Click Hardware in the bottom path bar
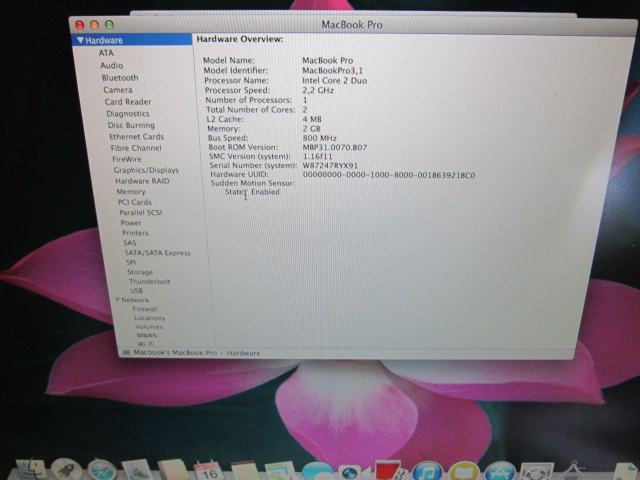 (243, 353)
